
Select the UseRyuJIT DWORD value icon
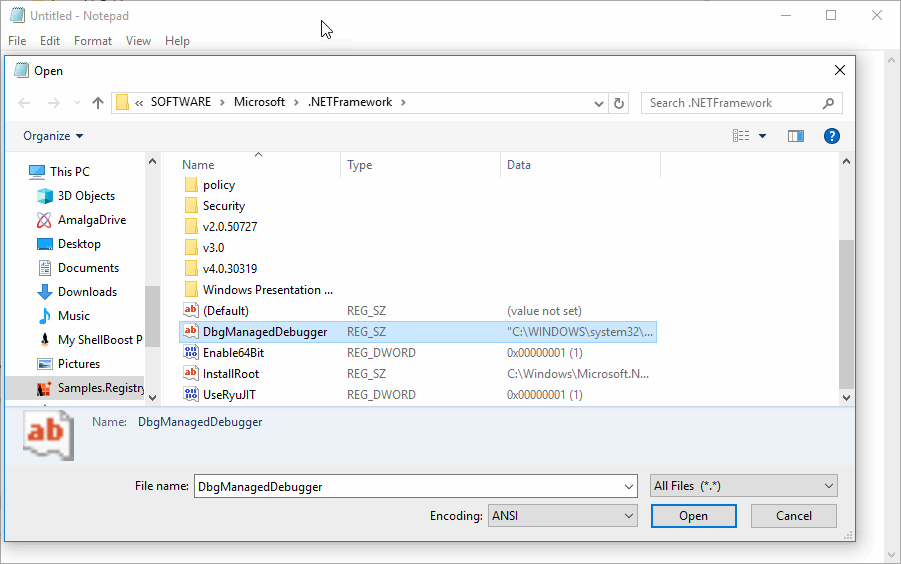click(x=191, y=395)
